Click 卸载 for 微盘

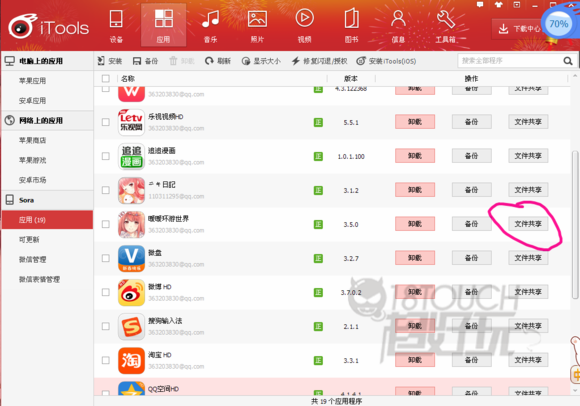tap(415, 258)
